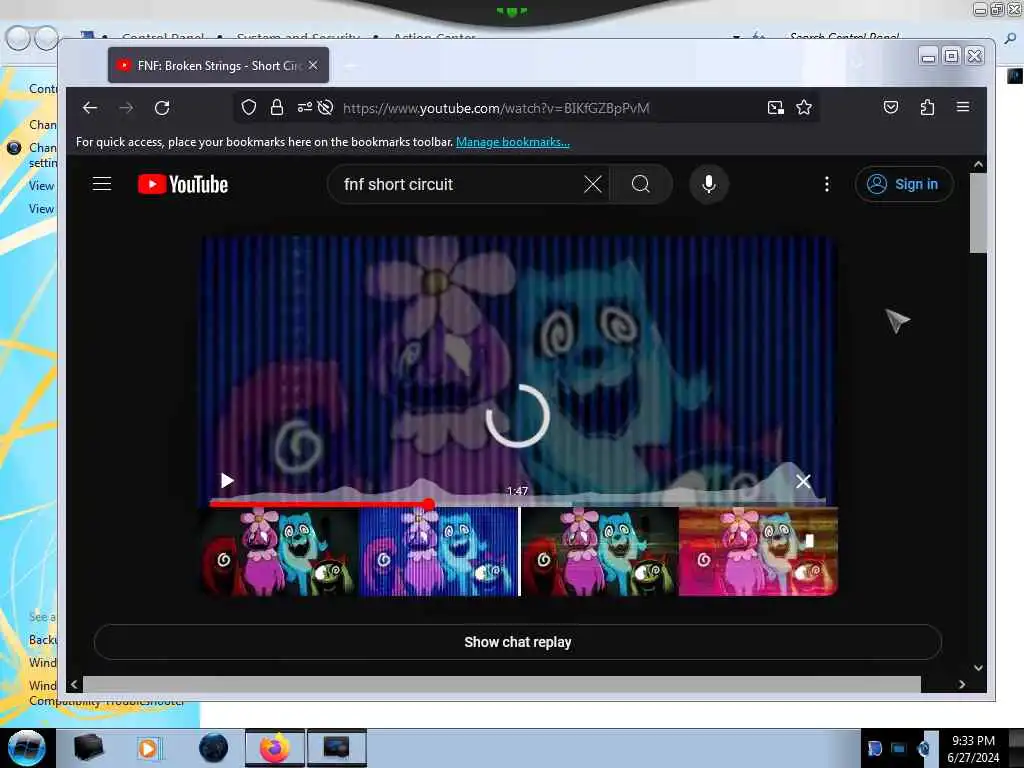Open picture-in-picture icon in address bar
Viewport: 1024px width, 768px height.
[775, 108]
